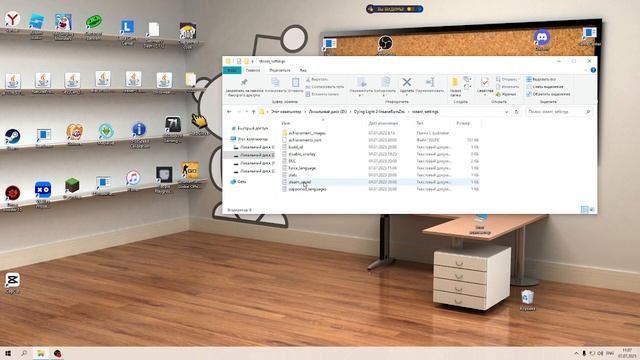The width and height of the screenshot is (640, 360).
Task: Select Быстрый доступ in the navigation pane
Action: (250, 128)
